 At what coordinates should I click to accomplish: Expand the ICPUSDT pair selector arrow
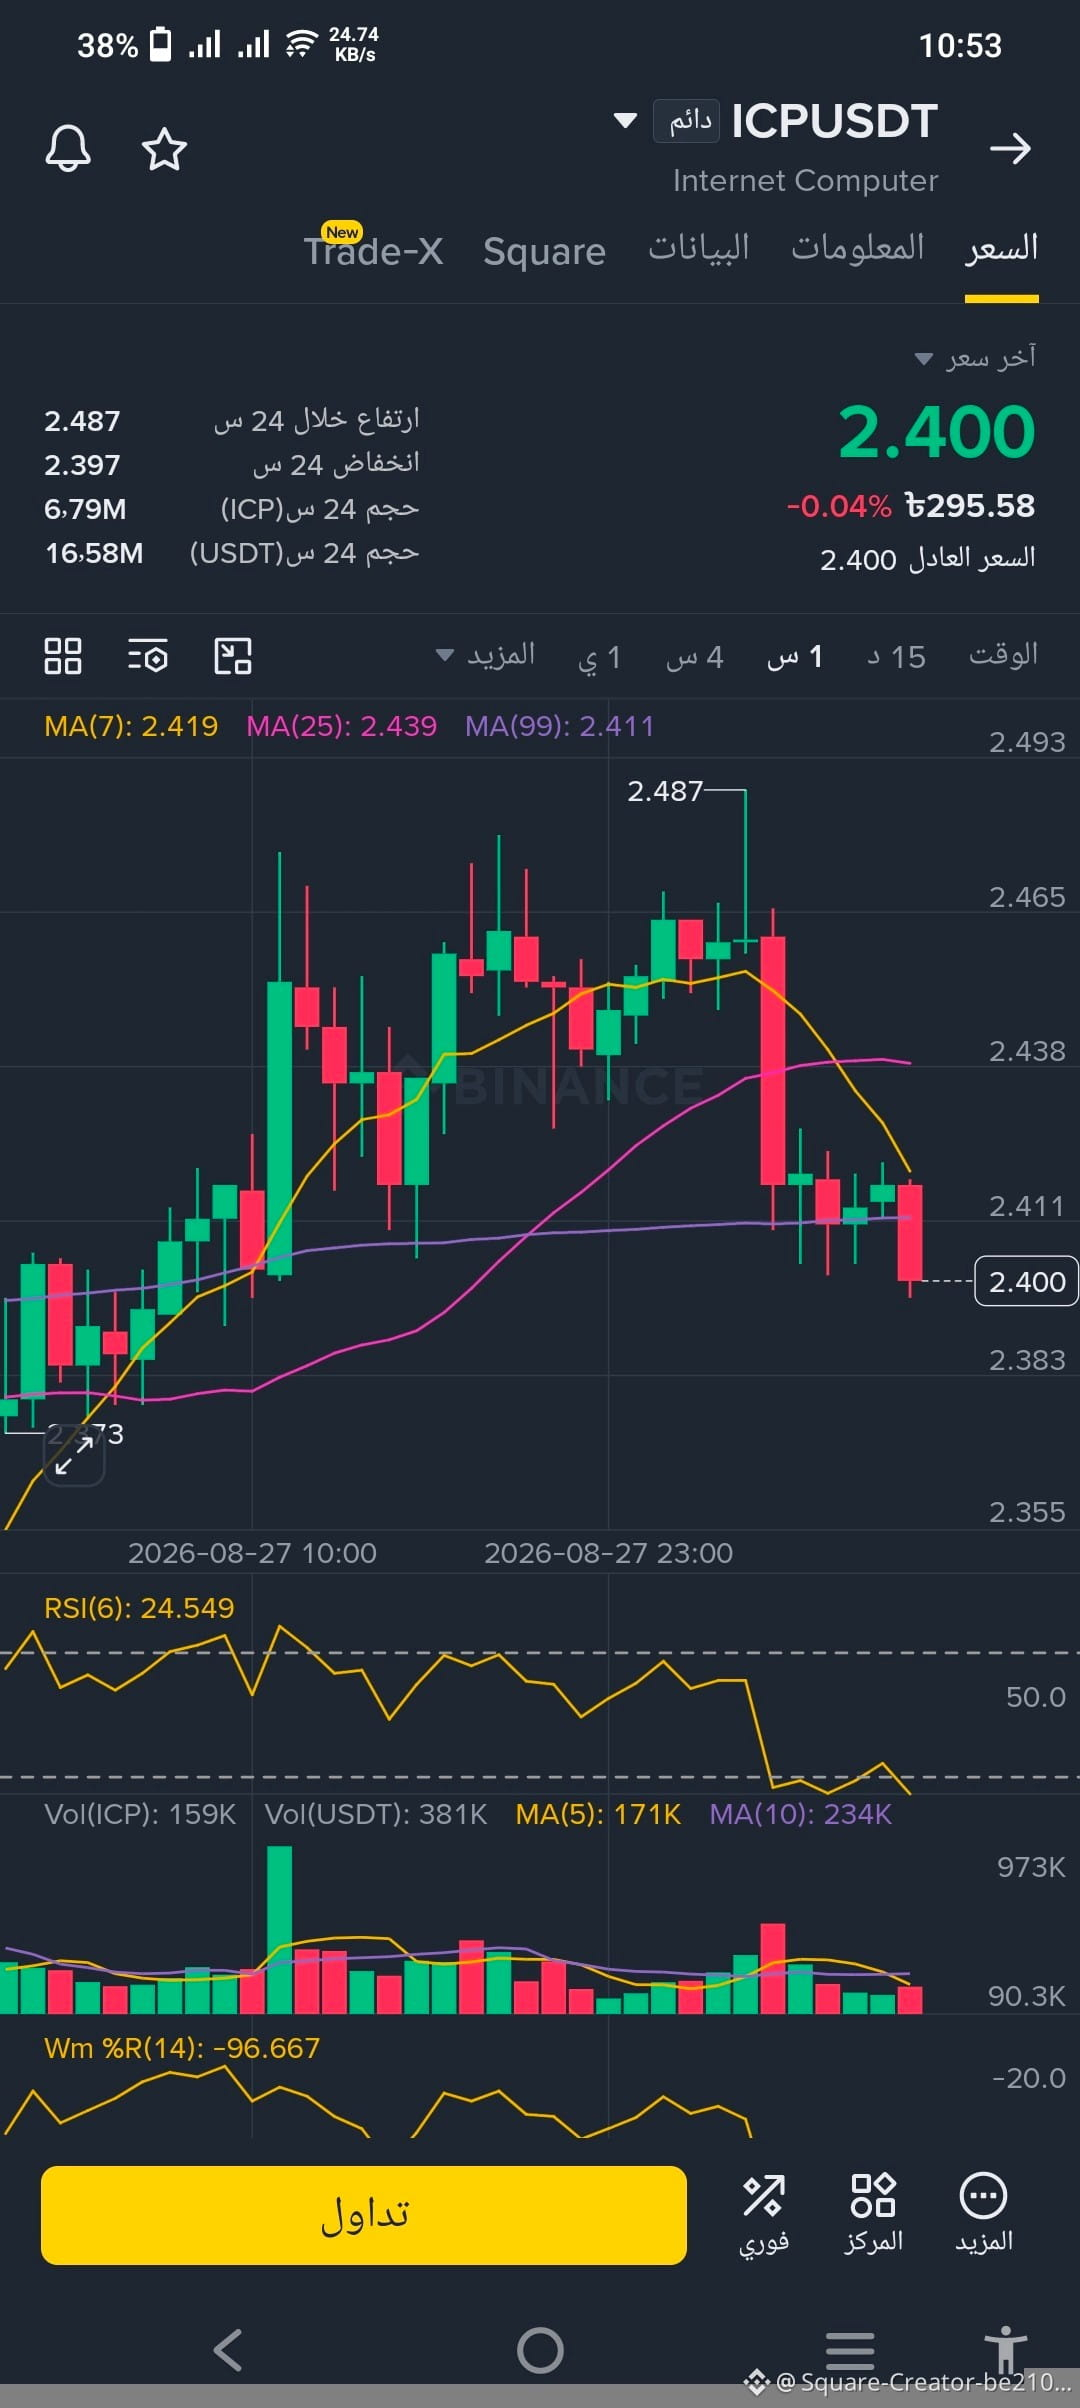click(625, 121)
